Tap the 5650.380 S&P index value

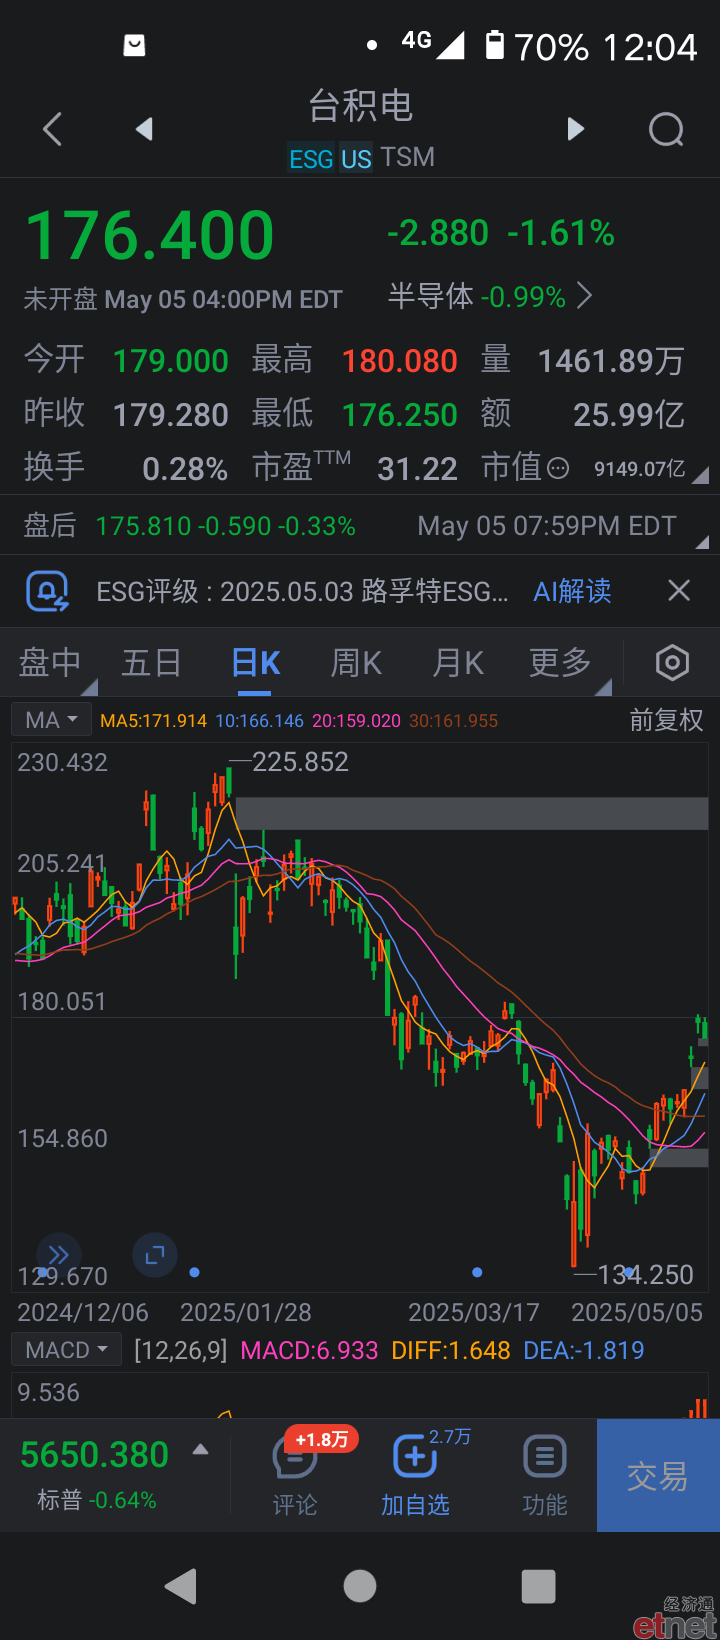point(95,1455)
